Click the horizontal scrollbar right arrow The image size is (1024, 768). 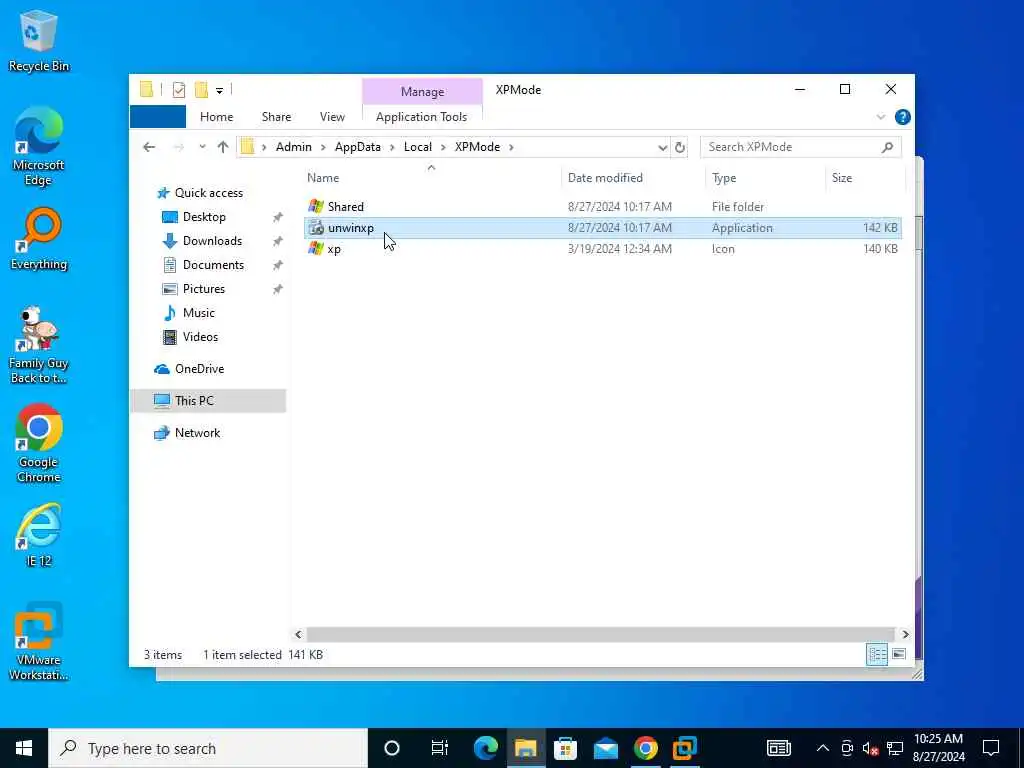[x=905, y=634]
